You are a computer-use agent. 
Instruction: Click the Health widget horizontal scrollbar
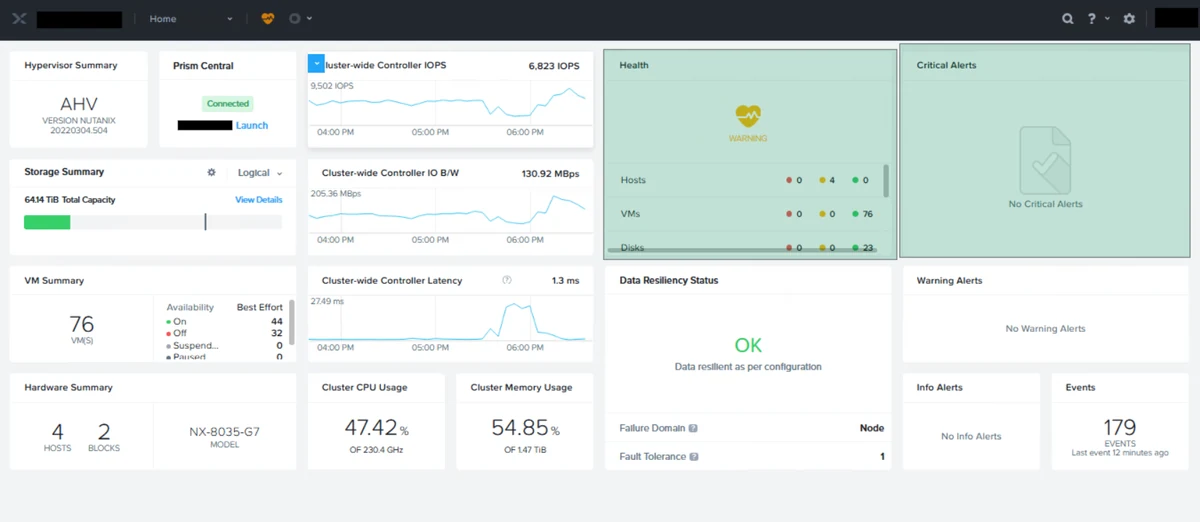(x=741, y=251)
